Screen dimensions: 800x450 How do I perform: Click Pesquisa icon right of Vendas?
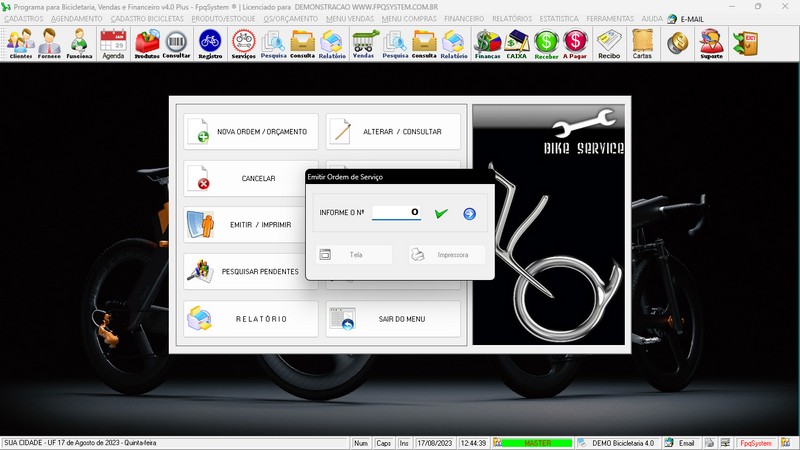pyautogui.click(x=395, y=44)
